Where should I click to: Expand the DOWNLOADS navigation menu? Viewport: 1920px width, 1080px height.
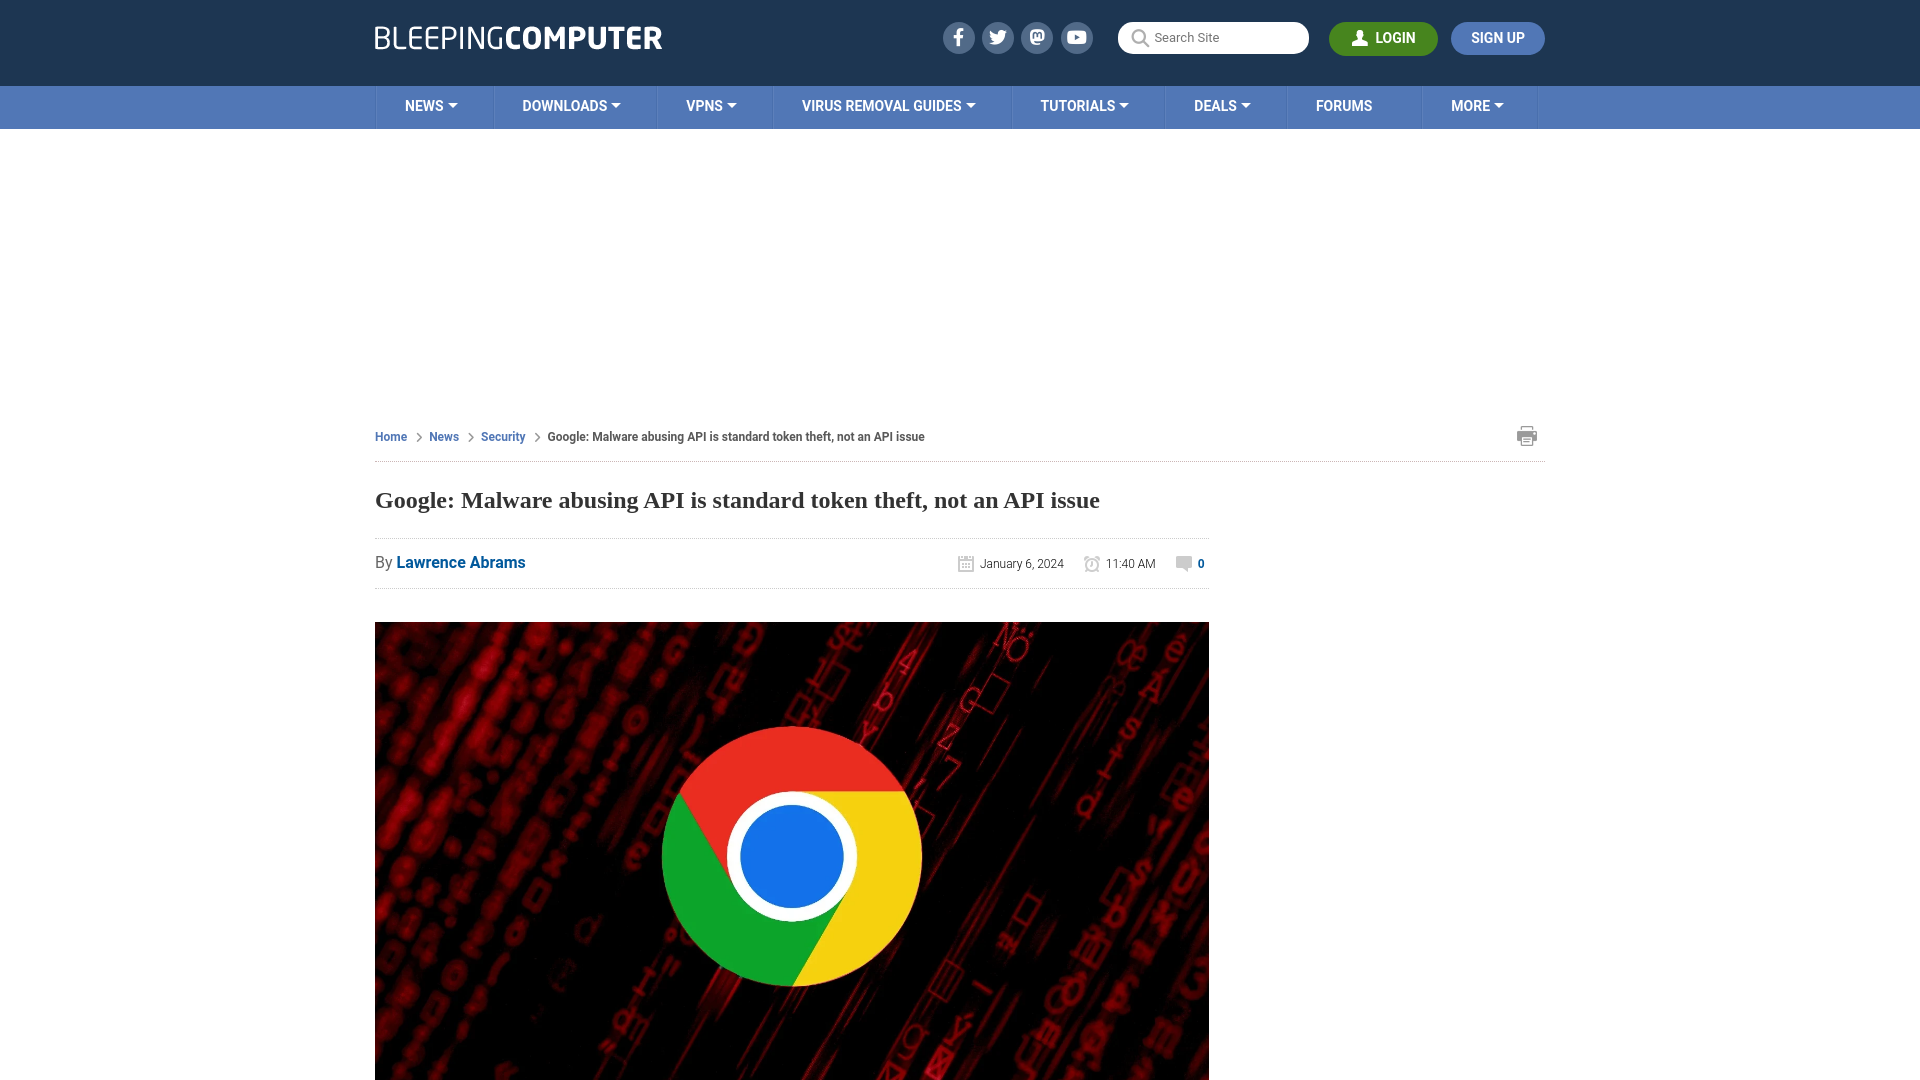click(x=571, y=105)
